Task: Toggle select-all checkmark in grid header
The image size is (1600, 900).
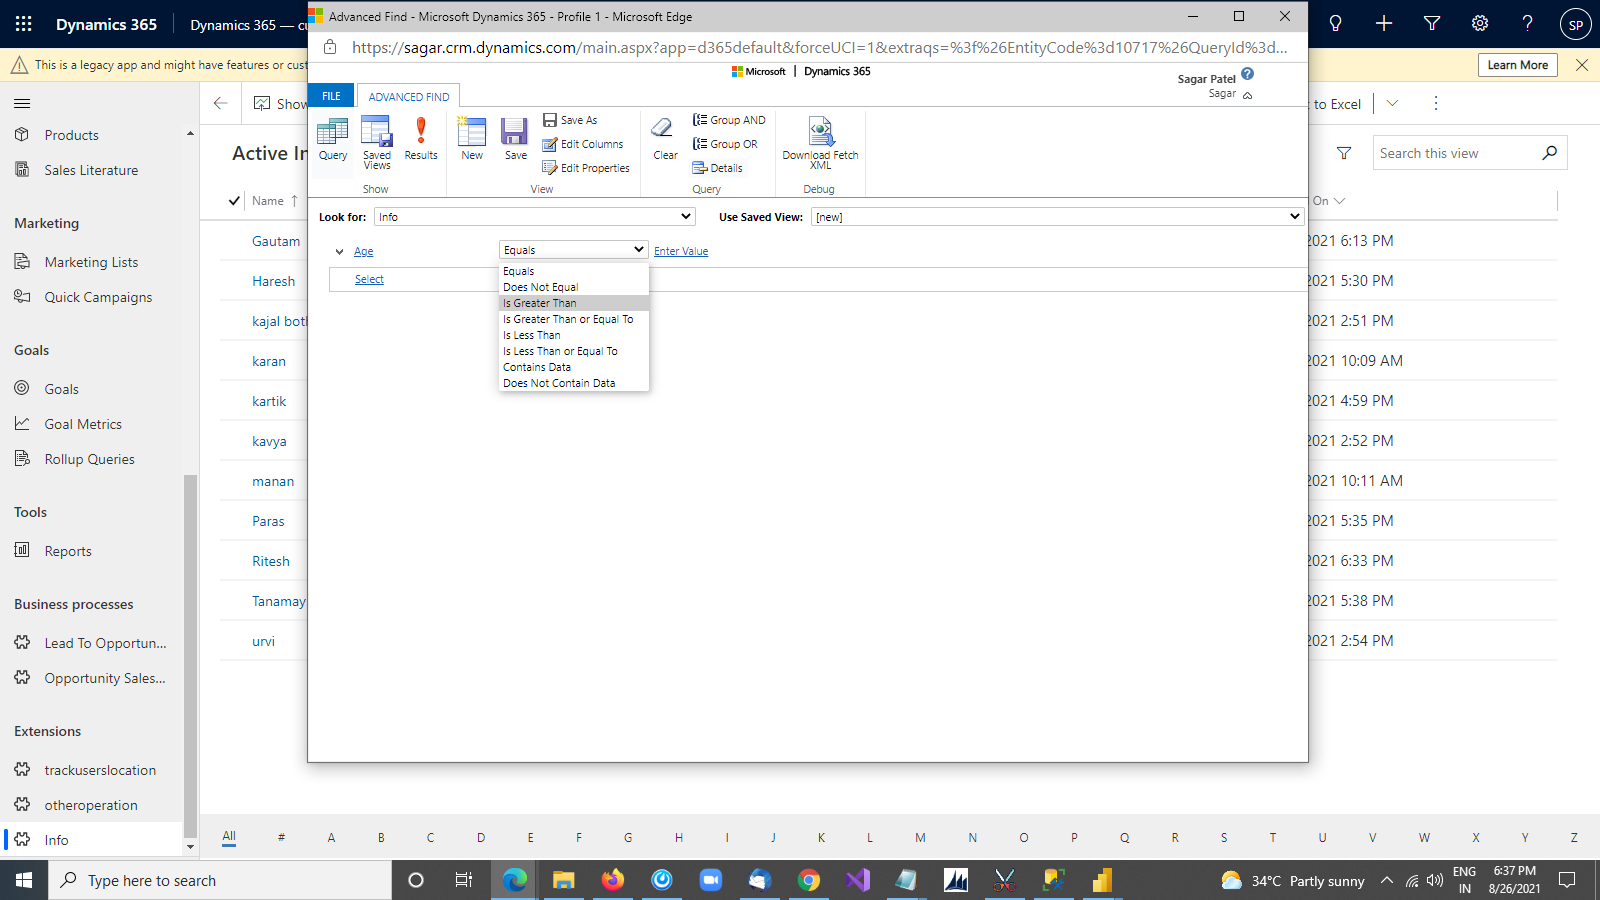Action: 234,201
